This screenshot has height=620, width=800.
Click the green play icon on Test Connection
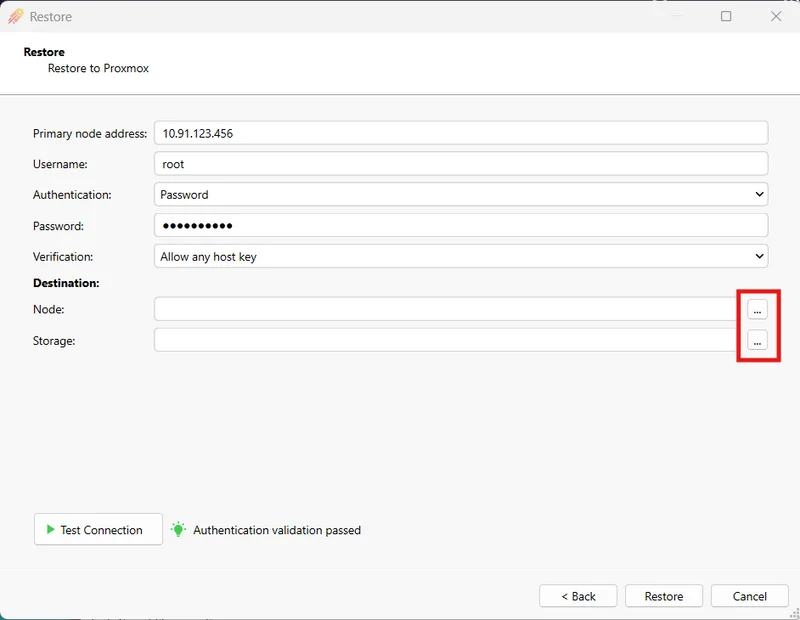pos(50,530)
